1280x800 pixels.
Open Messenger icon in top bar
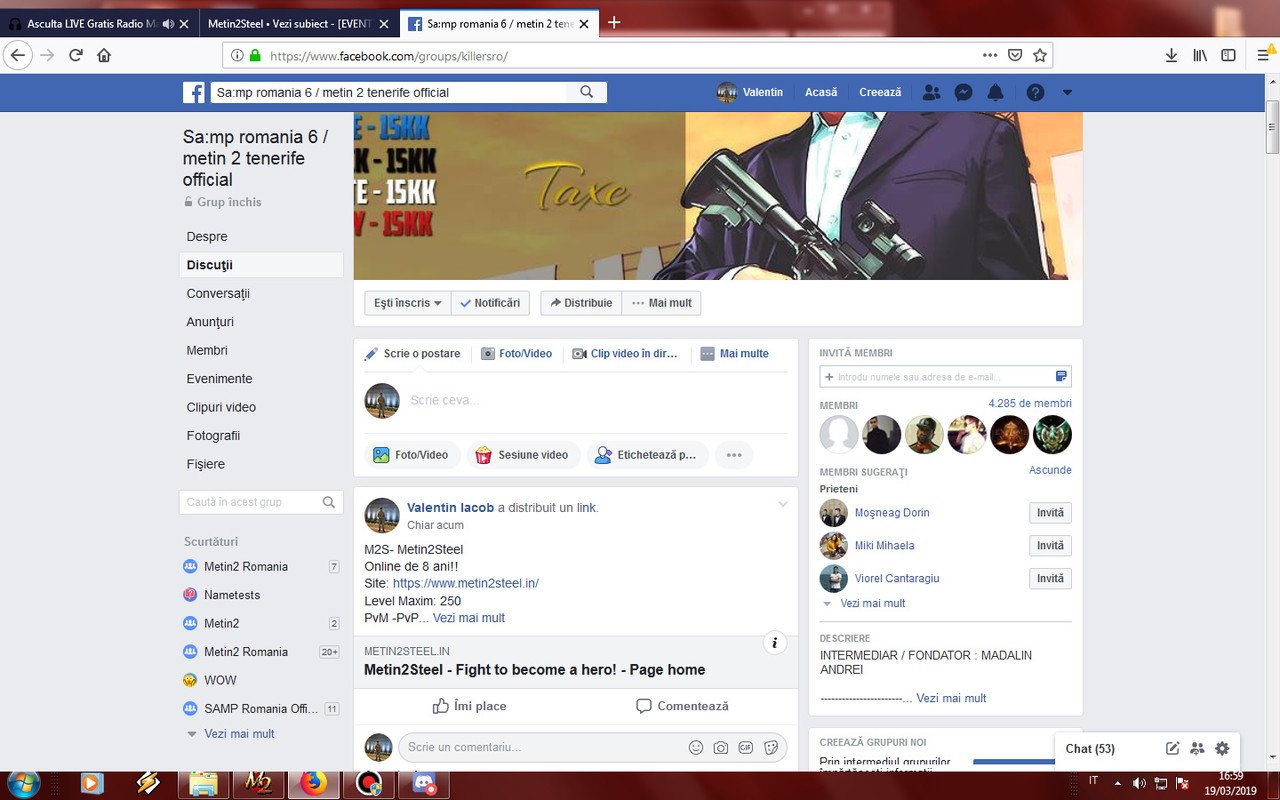[963, 92]
